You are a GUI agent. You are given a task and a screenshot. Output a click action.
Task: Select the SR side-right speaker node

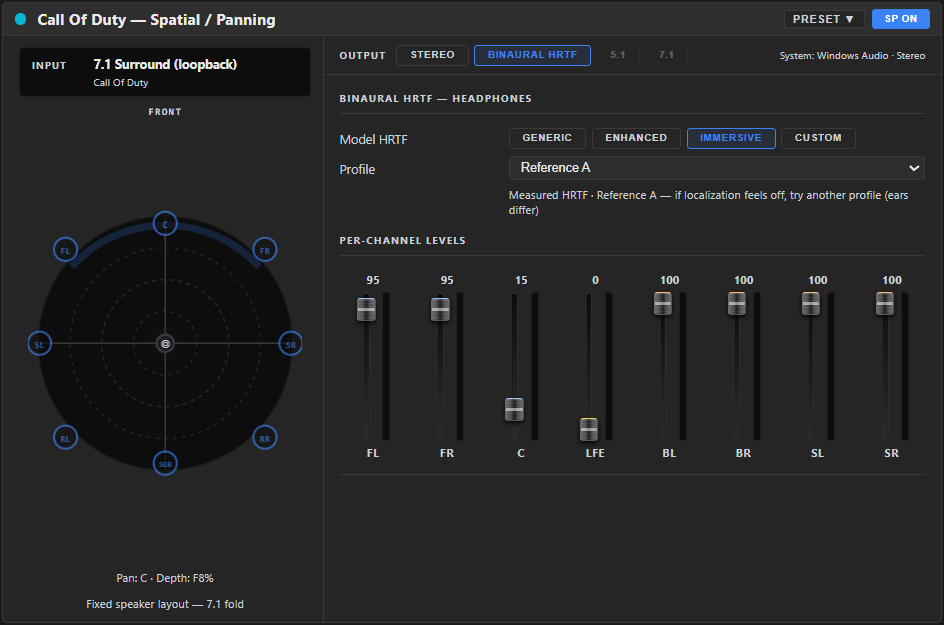[x=290, y=344]
